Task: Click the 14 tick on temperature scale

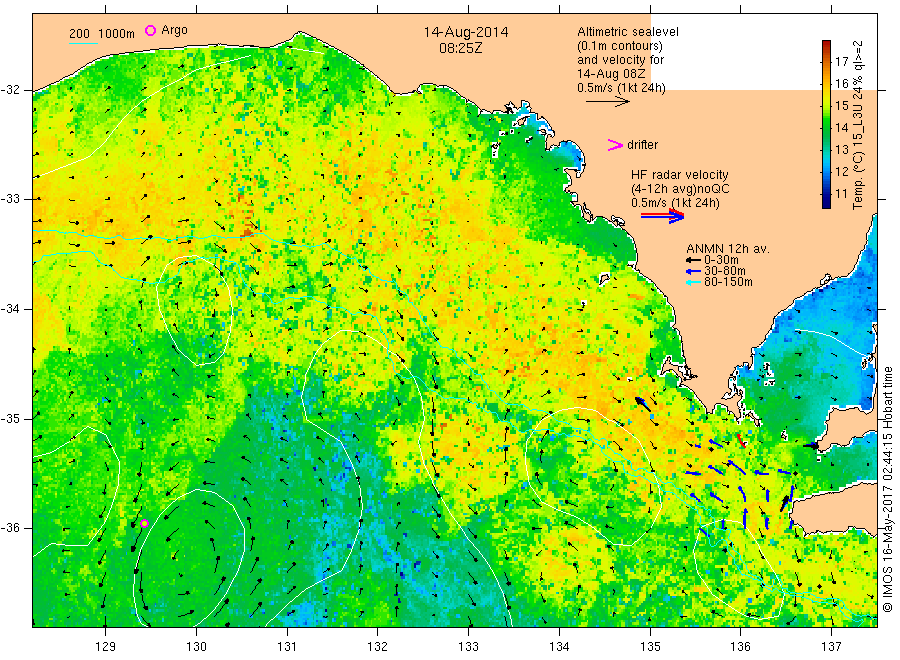Action: pos(841,127)
